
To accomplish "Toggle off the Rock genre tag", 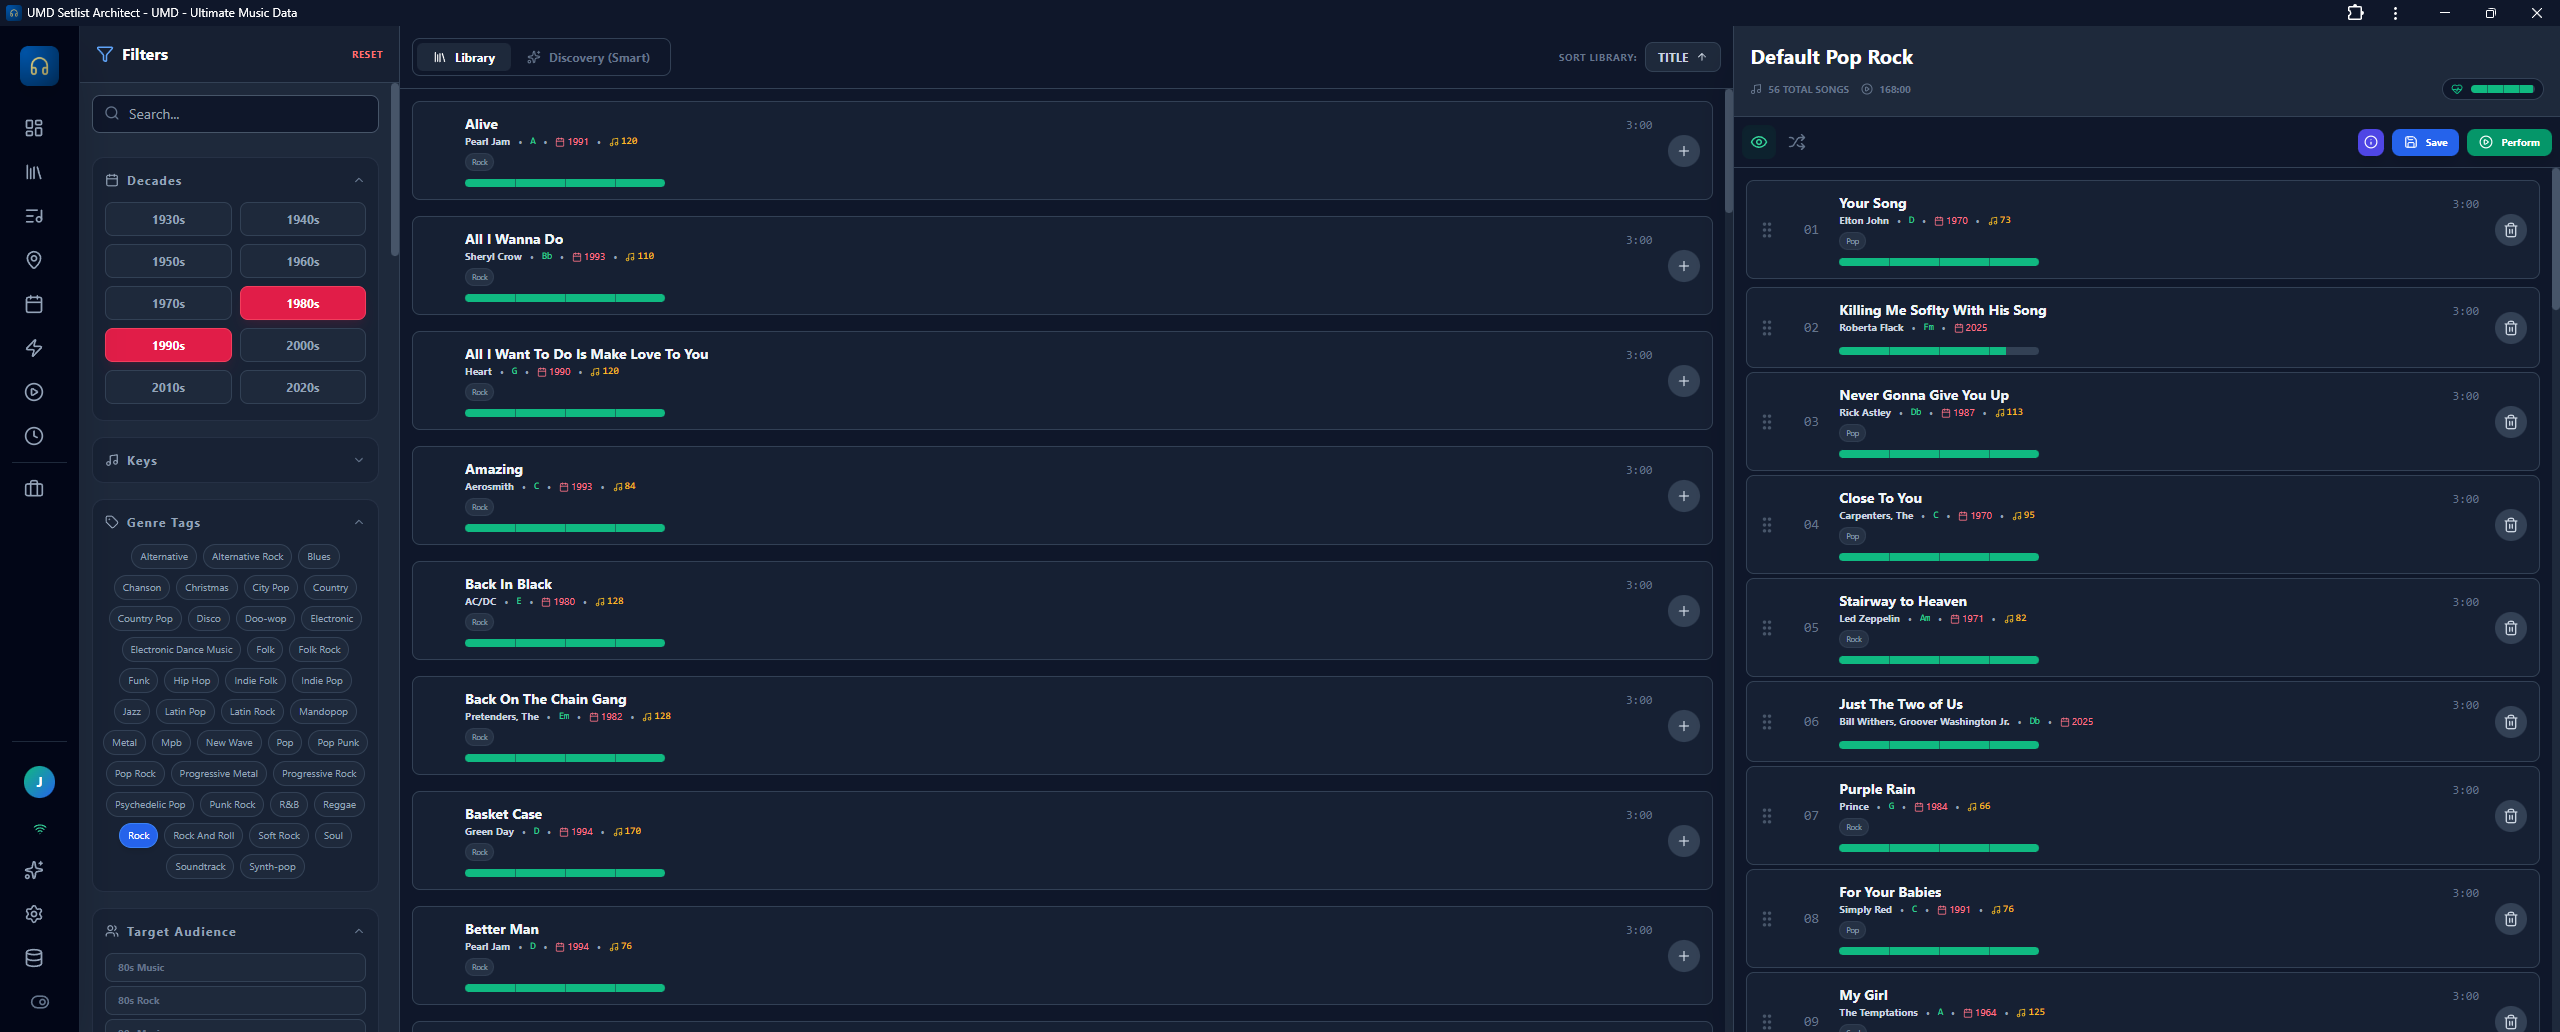I will click(137, 835).
